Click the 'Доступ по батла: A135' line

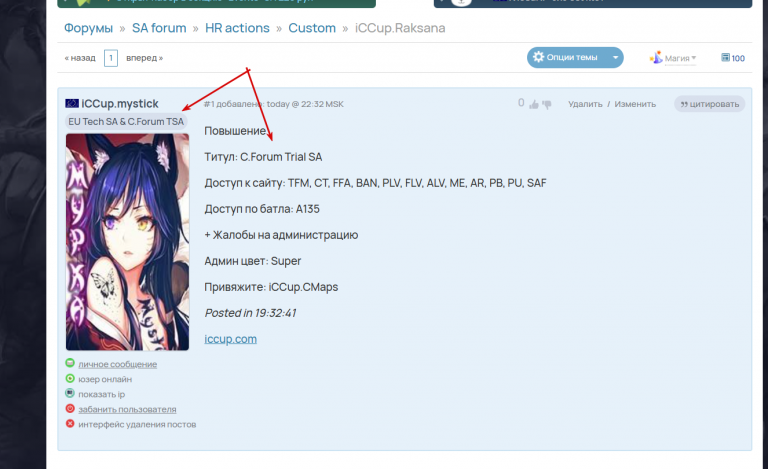click(262, 209)
